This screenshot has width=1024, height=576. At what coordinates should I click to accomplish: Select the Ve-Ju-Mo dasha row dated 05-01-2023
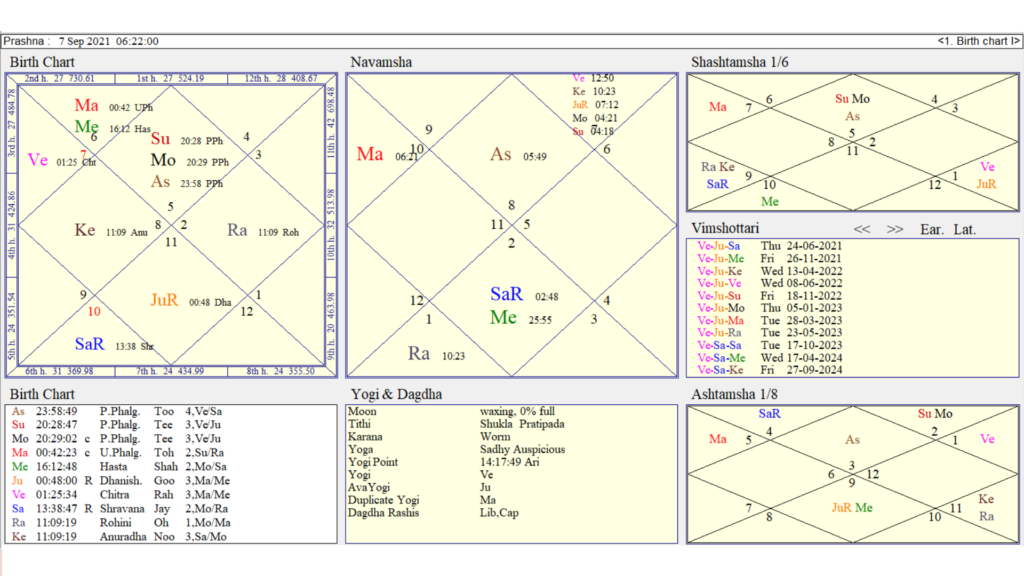769,308
